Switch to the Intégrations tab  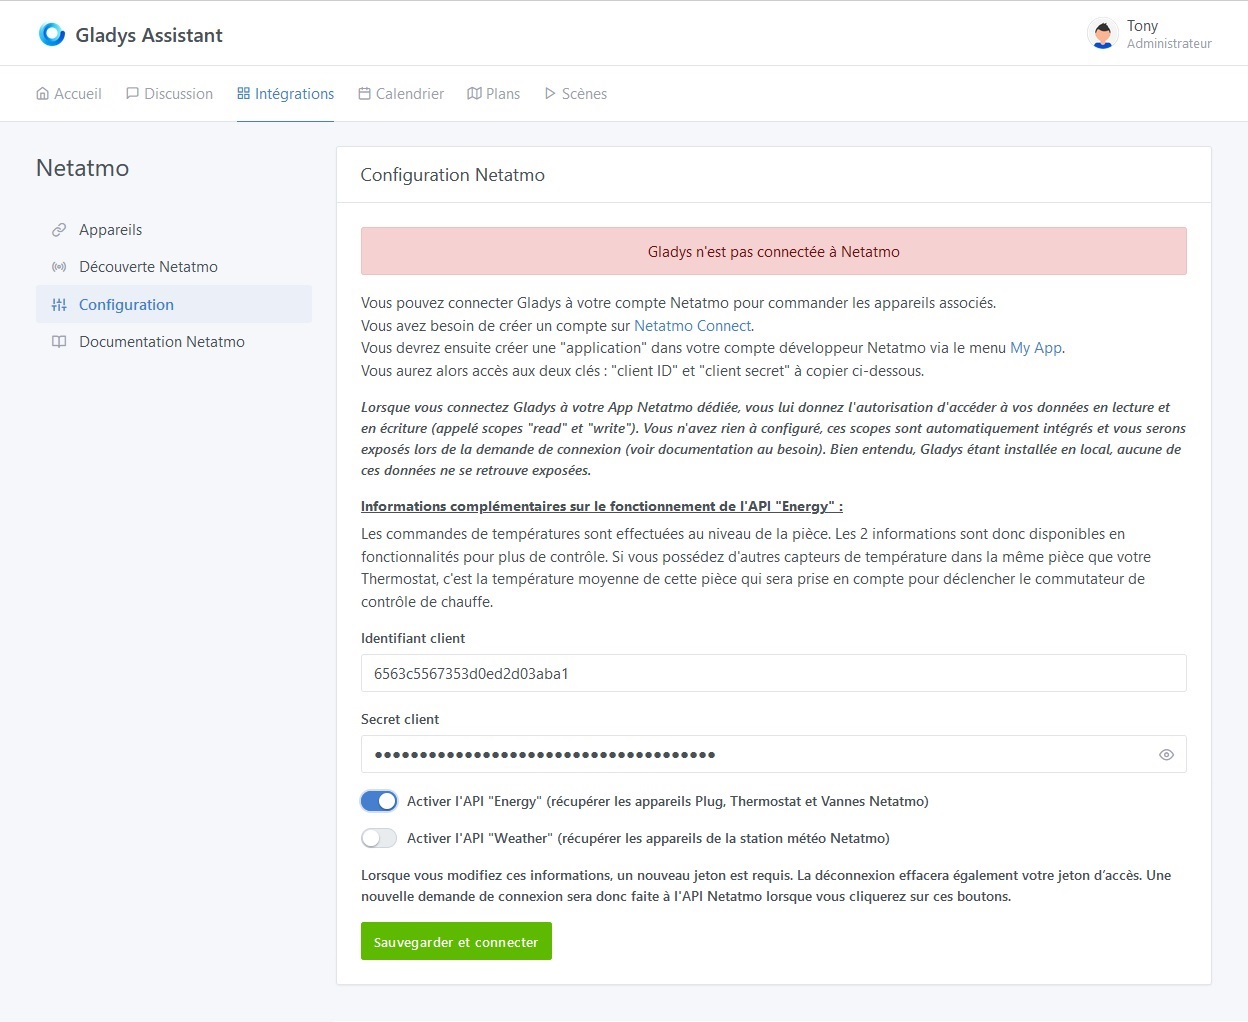(x=285, y=92)
